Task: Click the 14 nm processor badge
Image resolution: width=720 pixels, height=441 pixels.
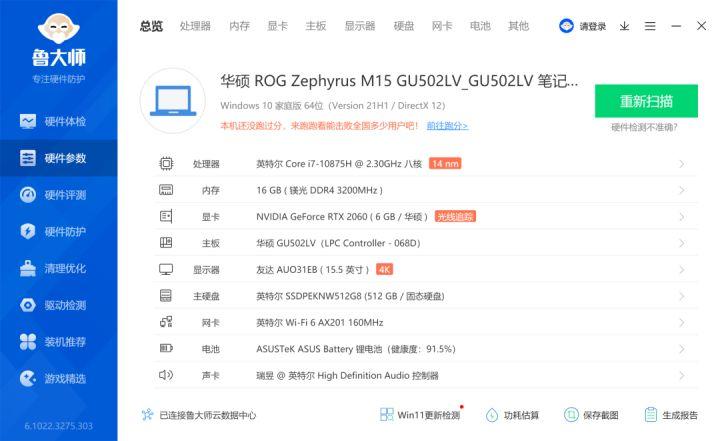Action: point(445,164)
